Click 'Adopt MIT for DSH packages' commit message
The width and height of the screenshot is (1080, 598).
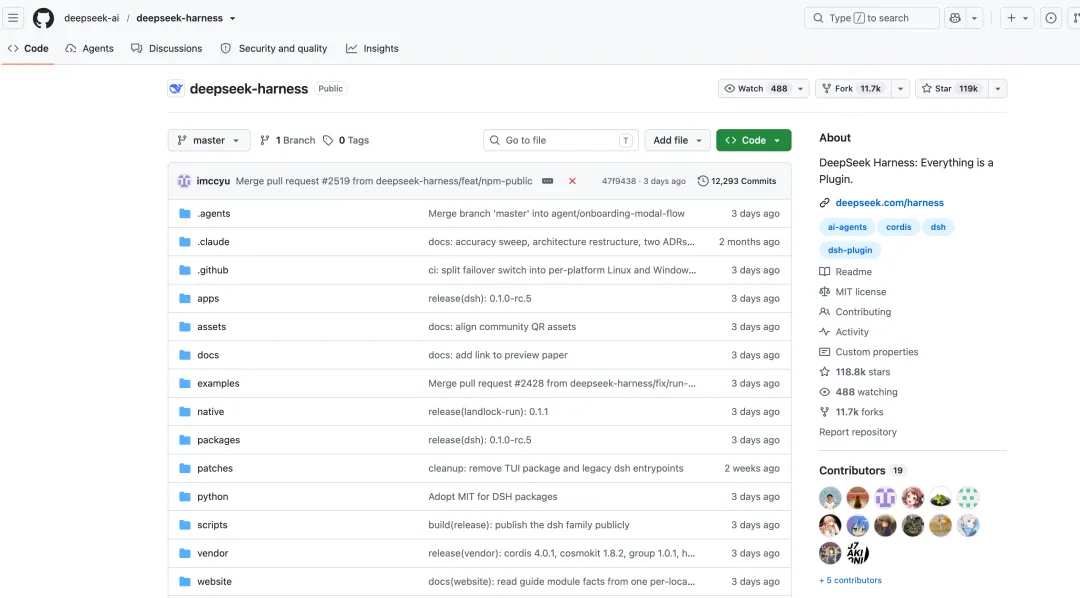[x=492, y=496]
